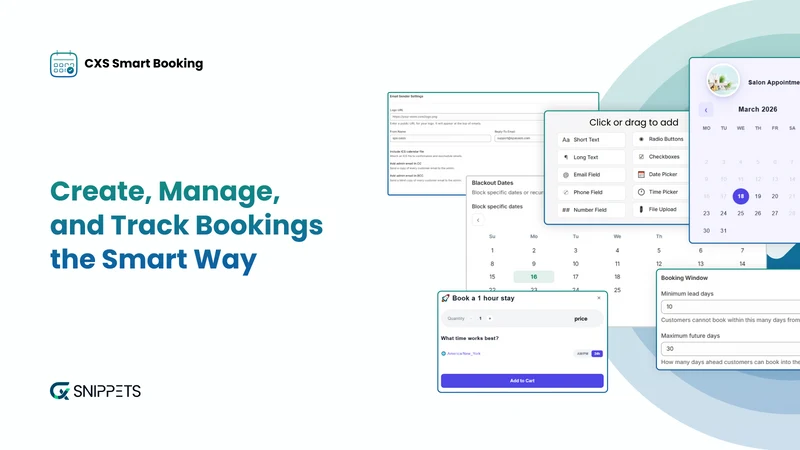The image size is (800, 450).
Task: Block day 2 in Blackout Dates calendar
Action: click(534, 251)
